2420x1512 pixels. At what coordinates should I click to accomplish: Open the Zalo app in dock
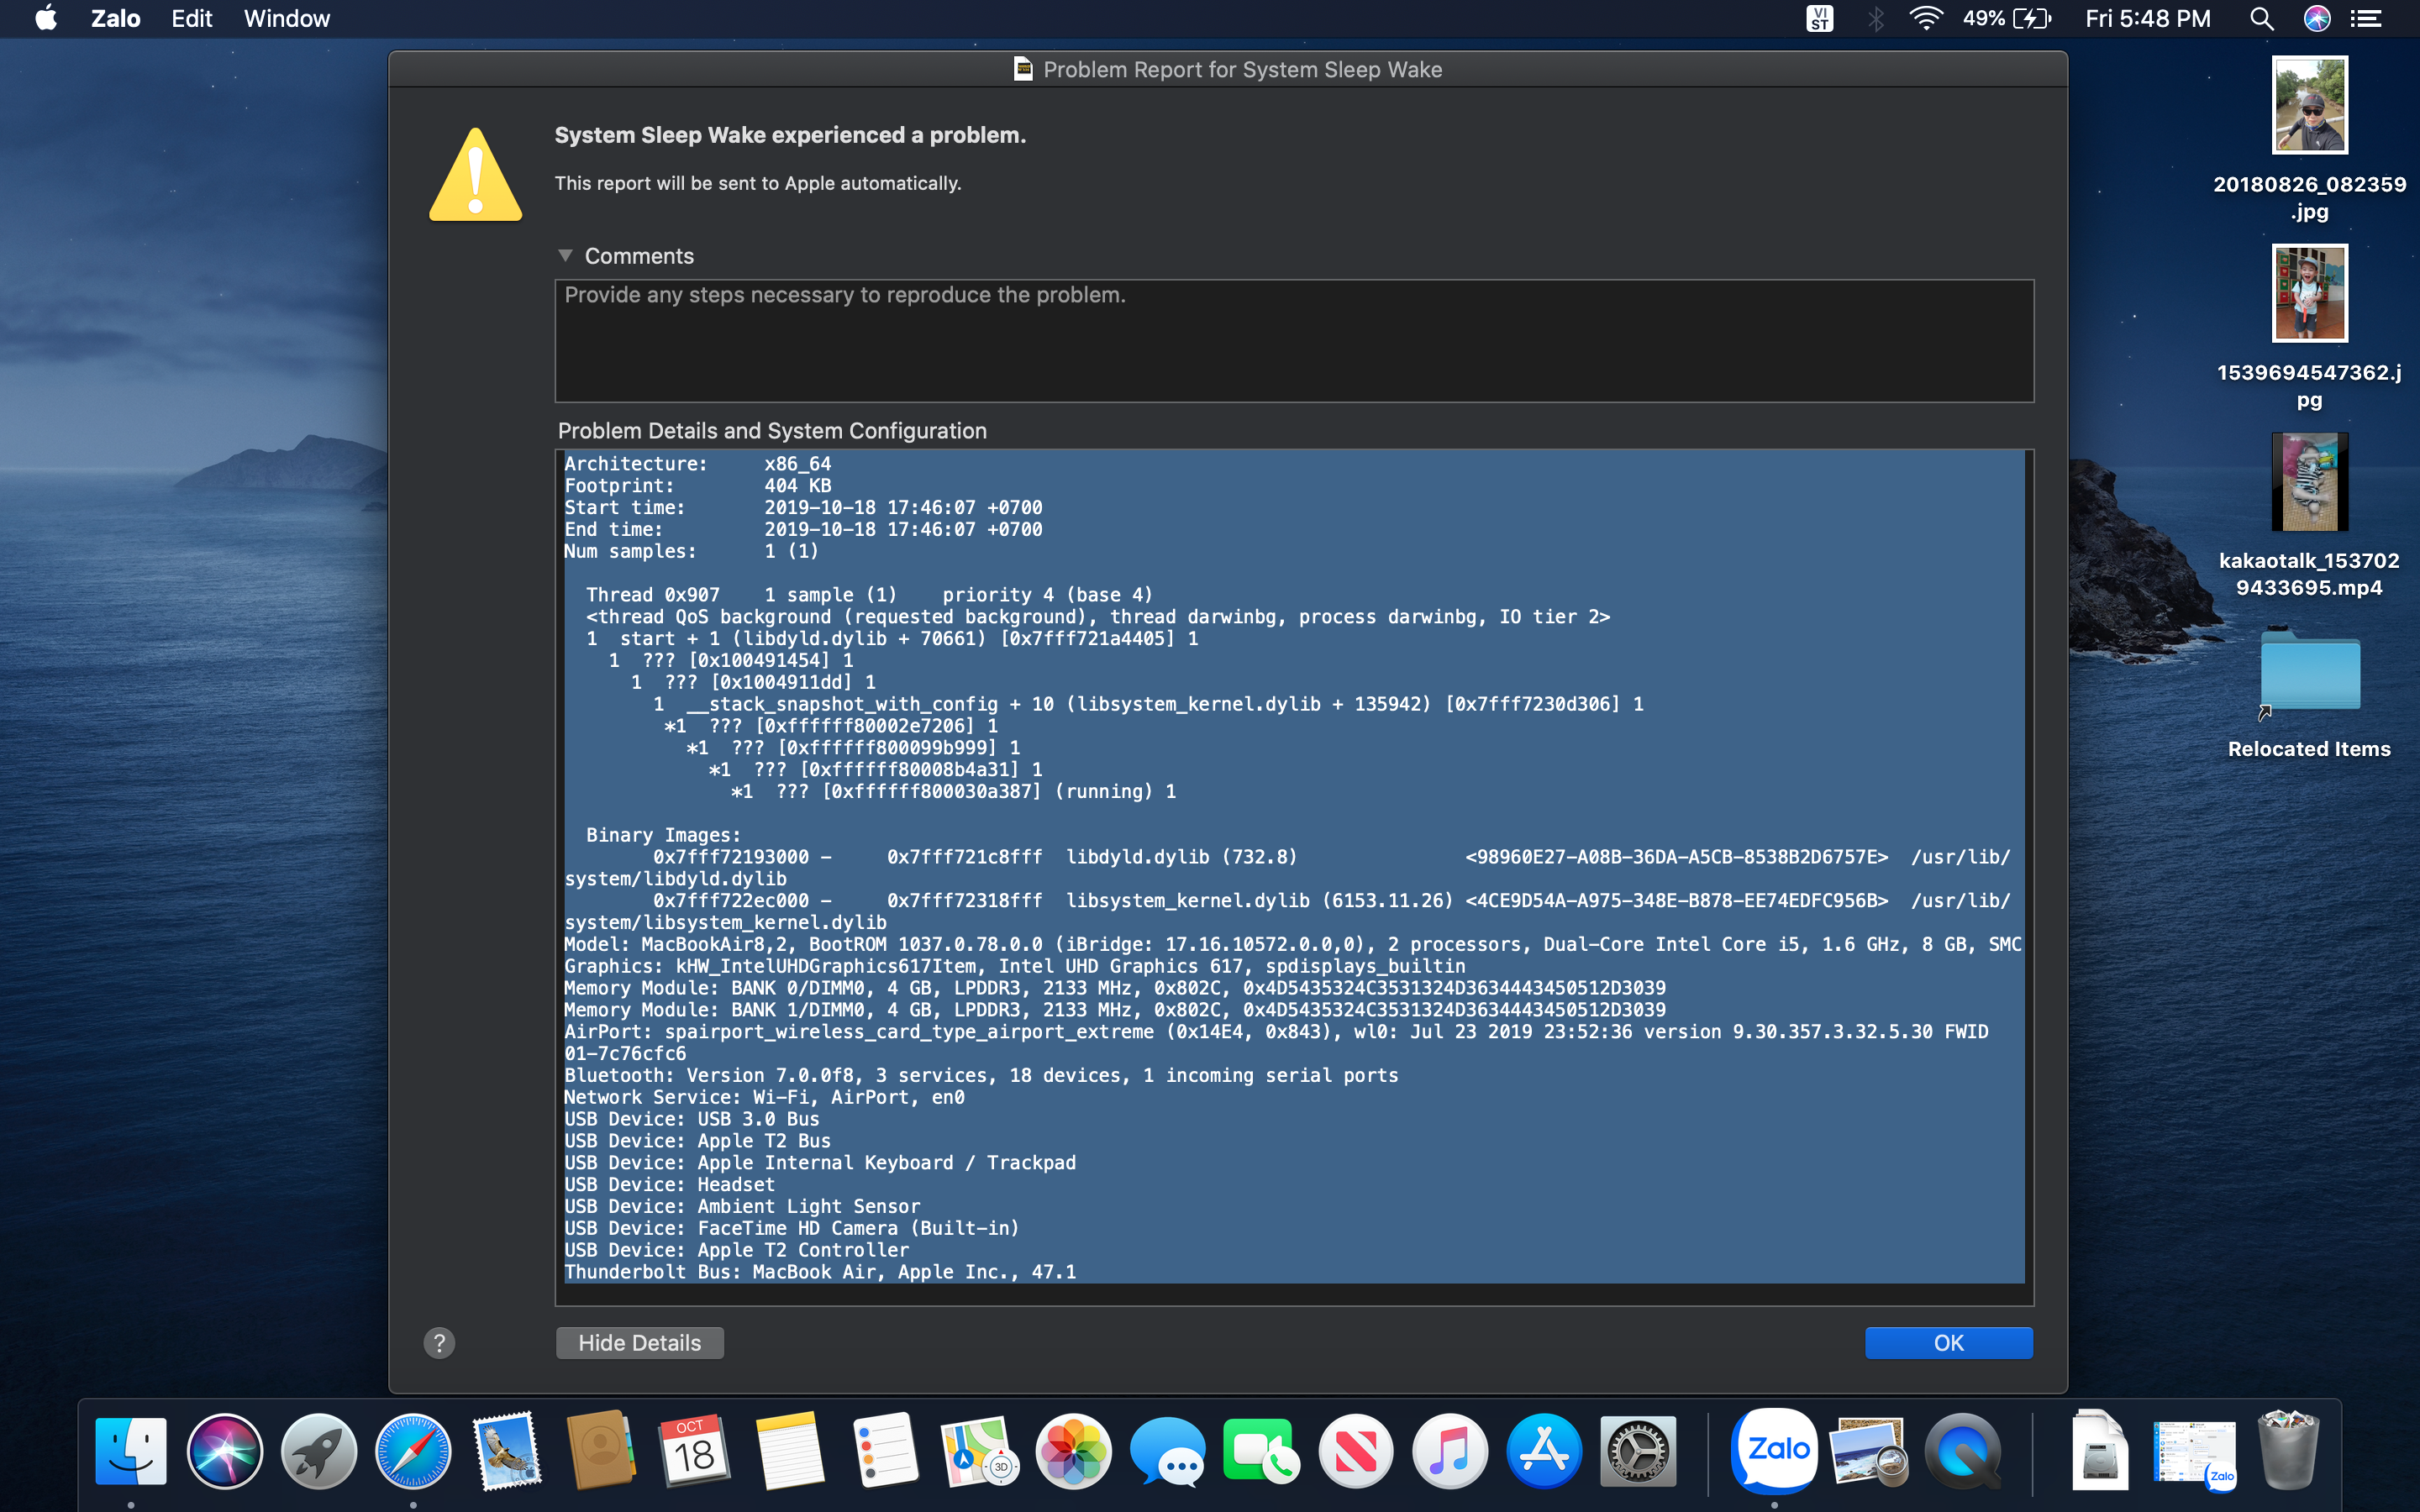pos(1775,1449)
